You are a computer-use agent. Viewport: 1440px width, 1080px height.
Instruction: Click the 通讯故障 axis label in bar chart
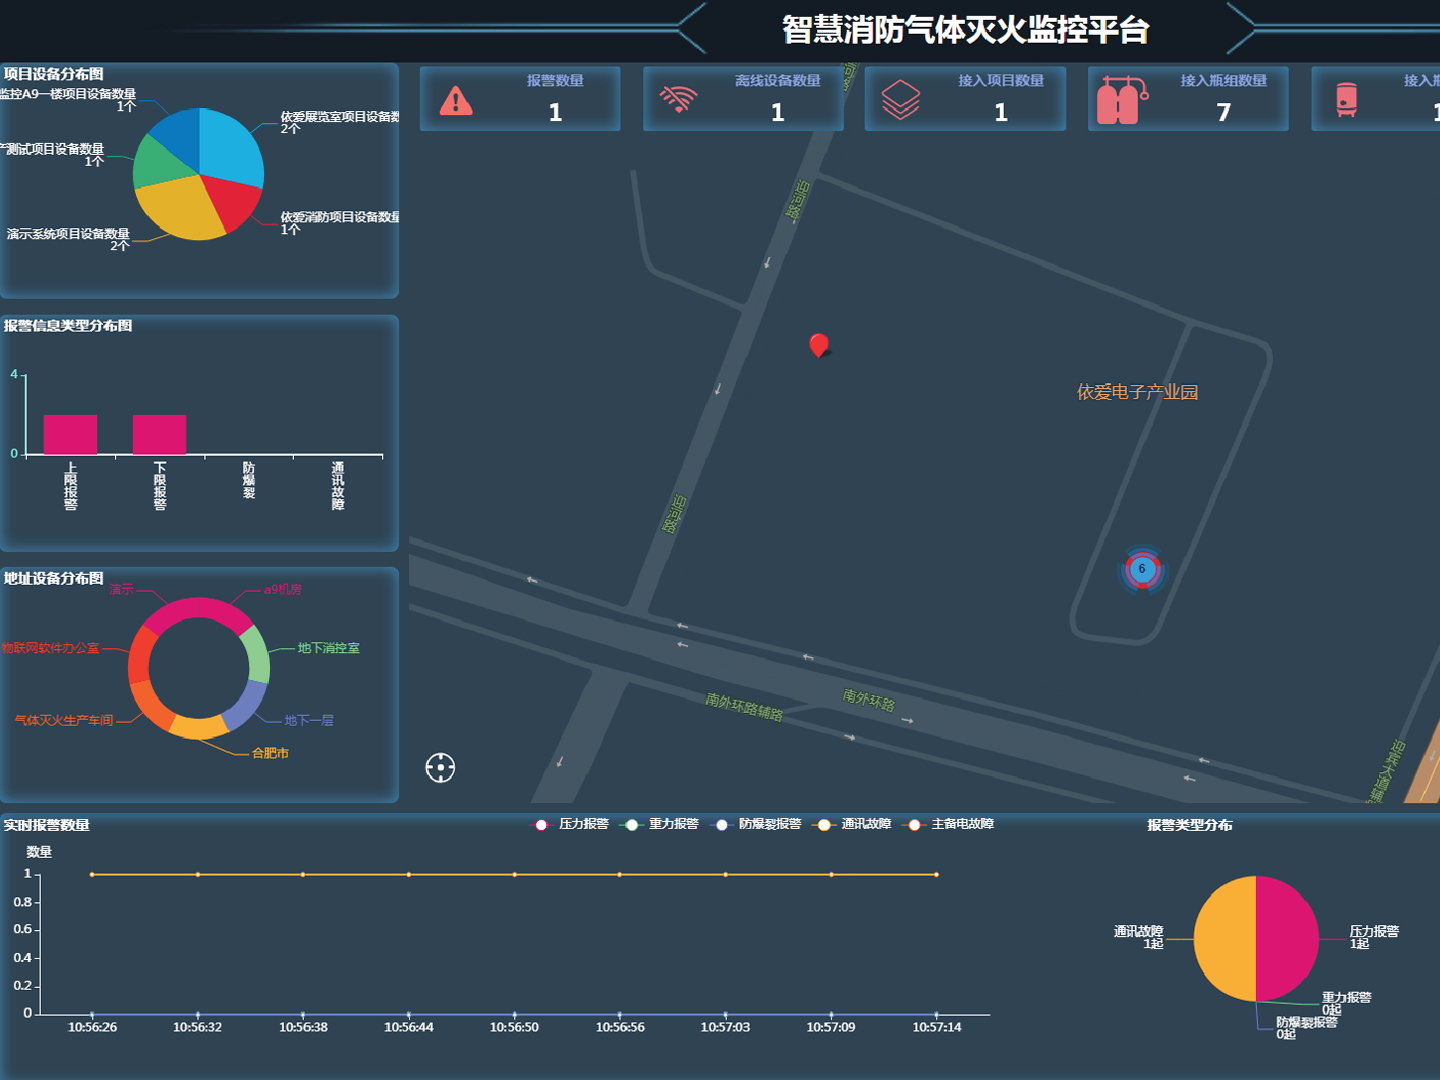(338, 486)
